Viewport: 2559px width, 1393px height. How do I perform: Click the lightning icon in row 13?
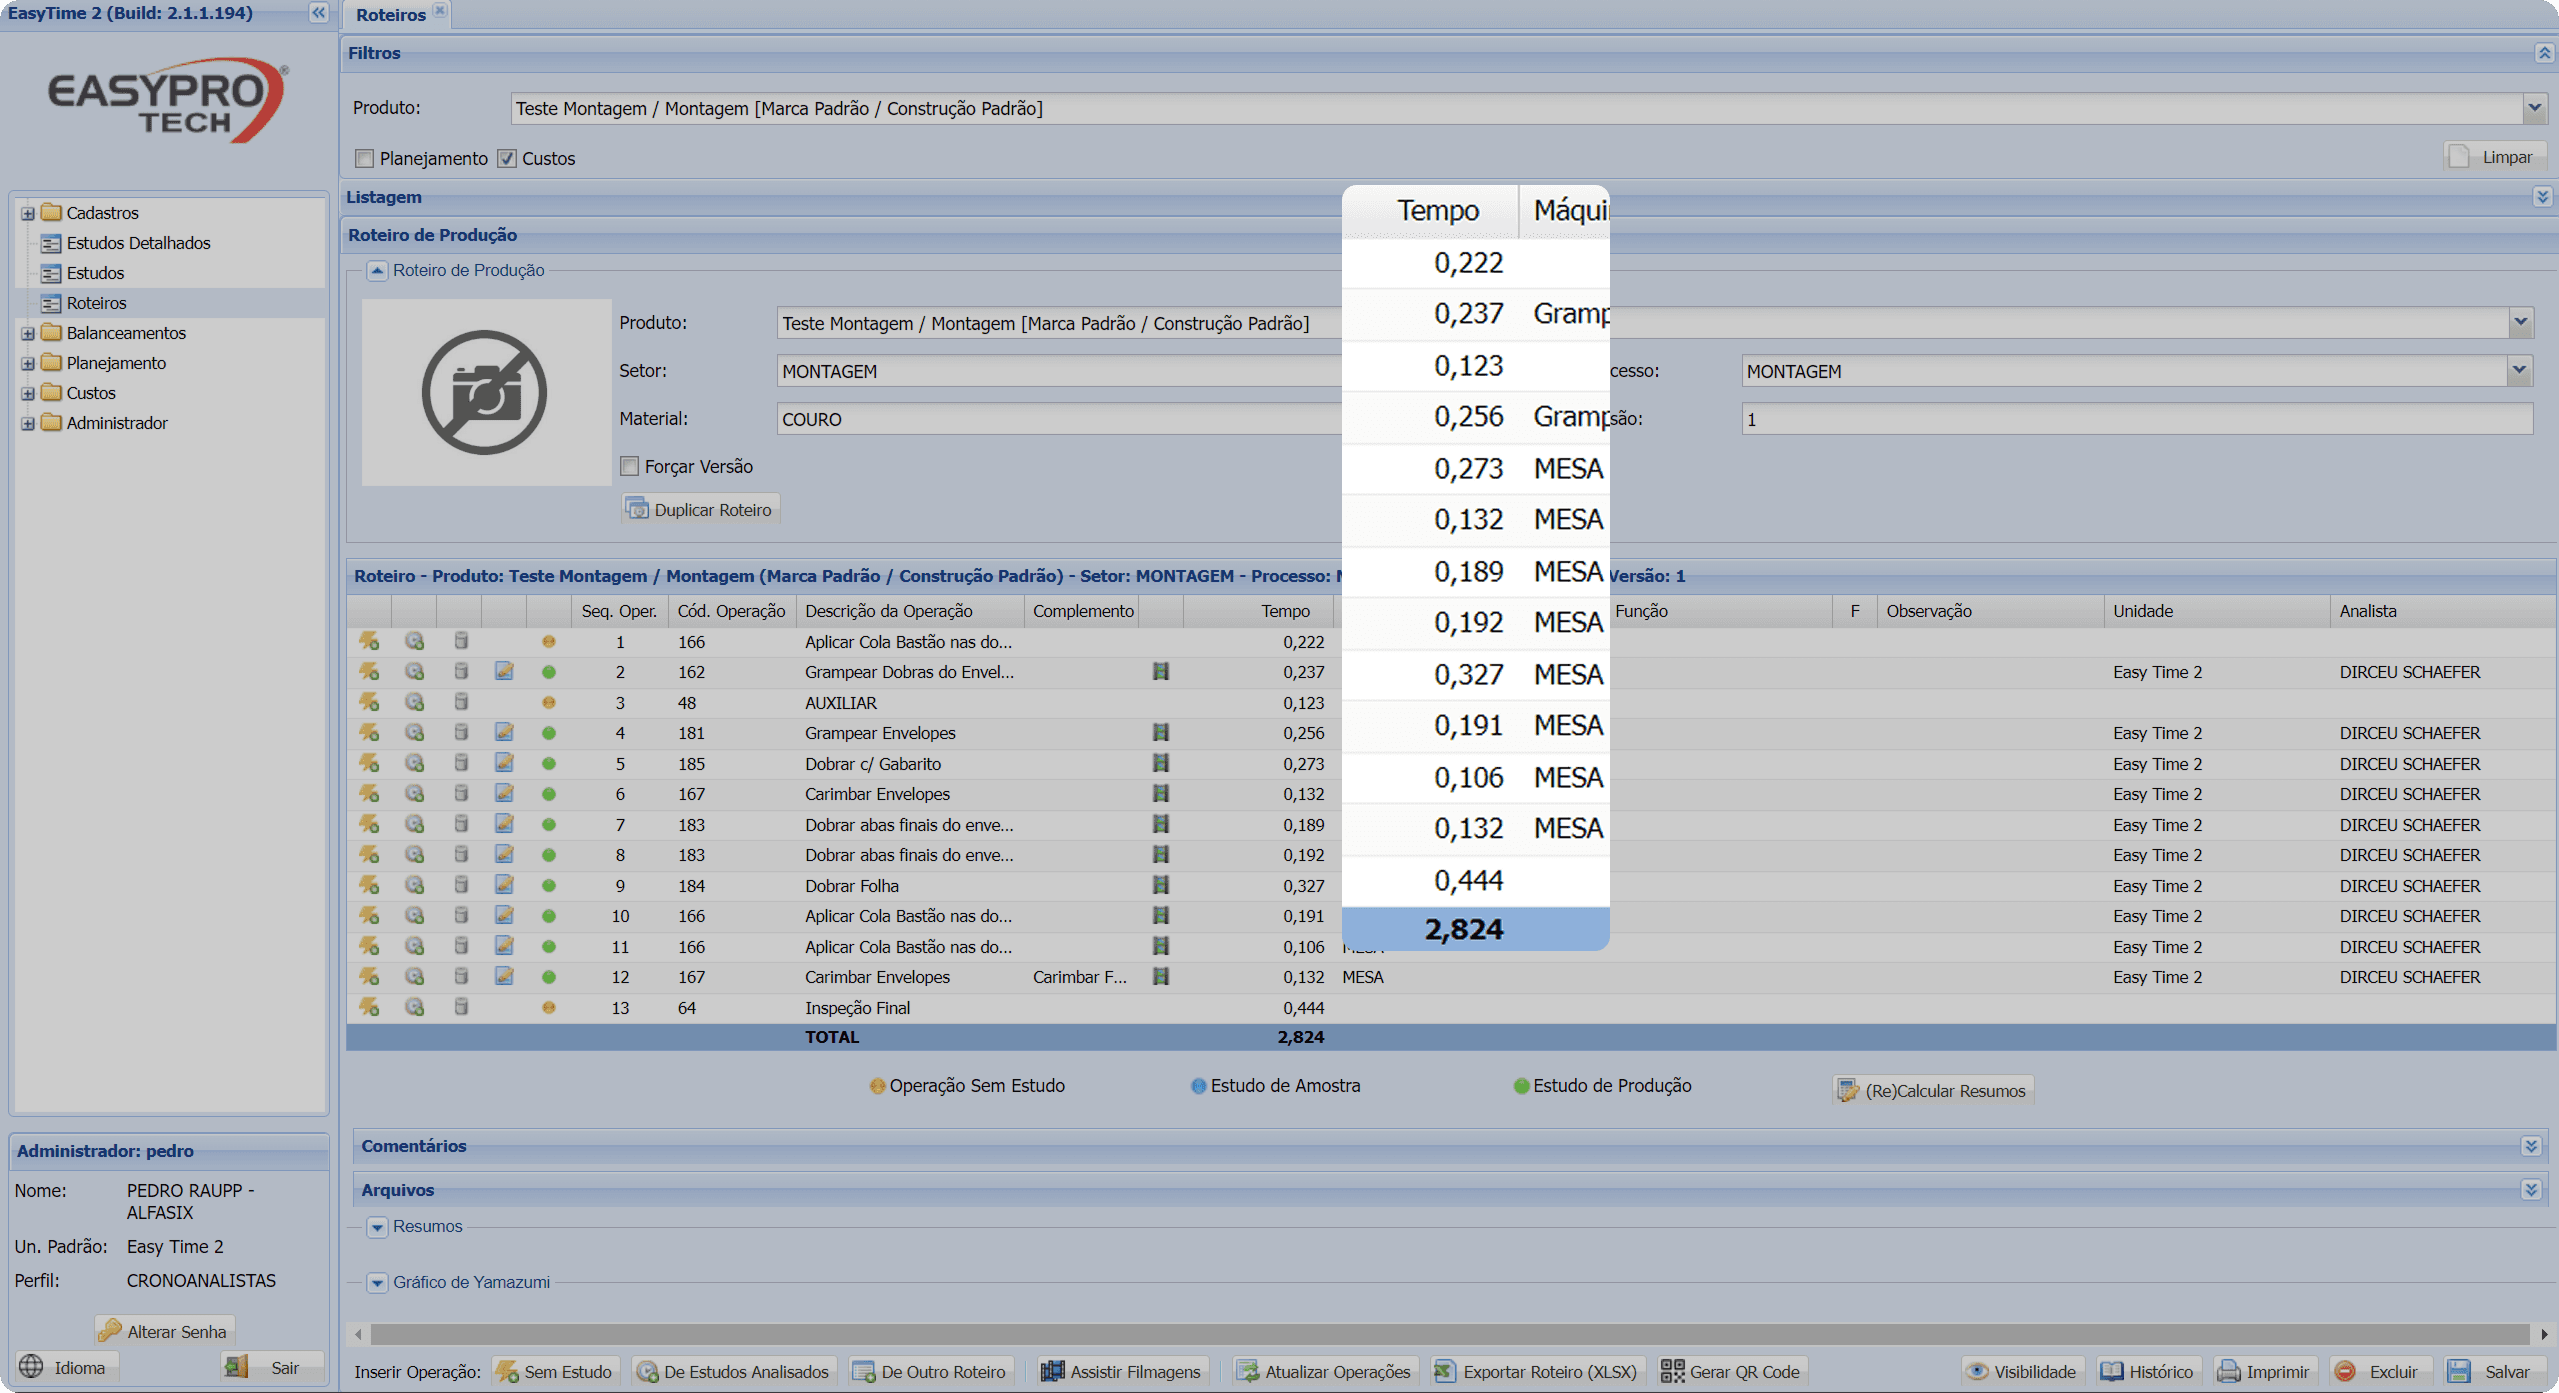point(369,1007)
